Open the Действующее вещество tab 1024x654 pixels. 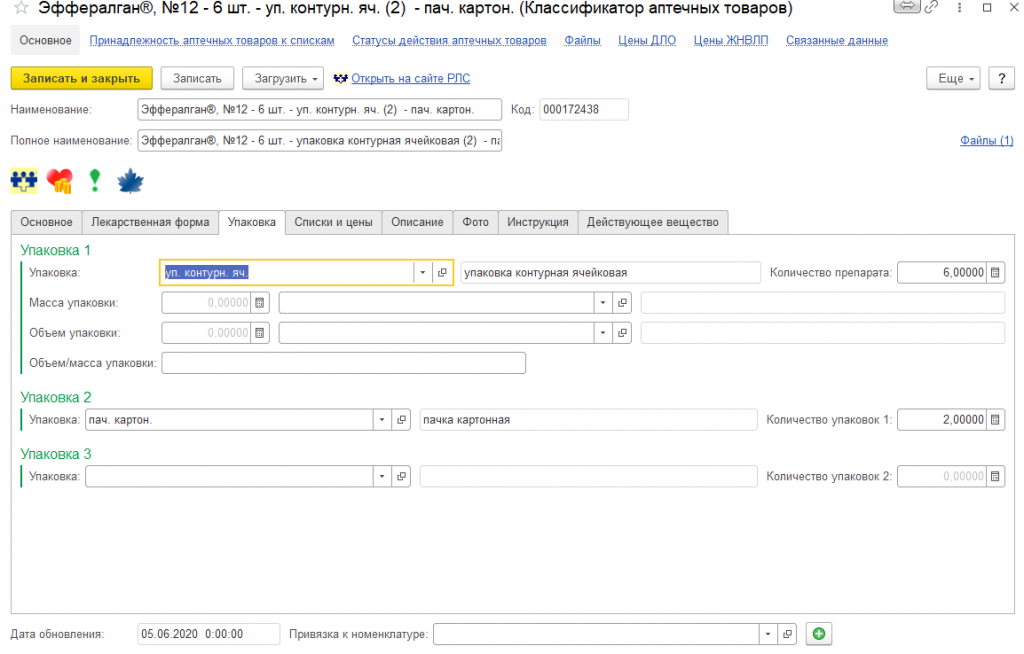pos(652,222)
